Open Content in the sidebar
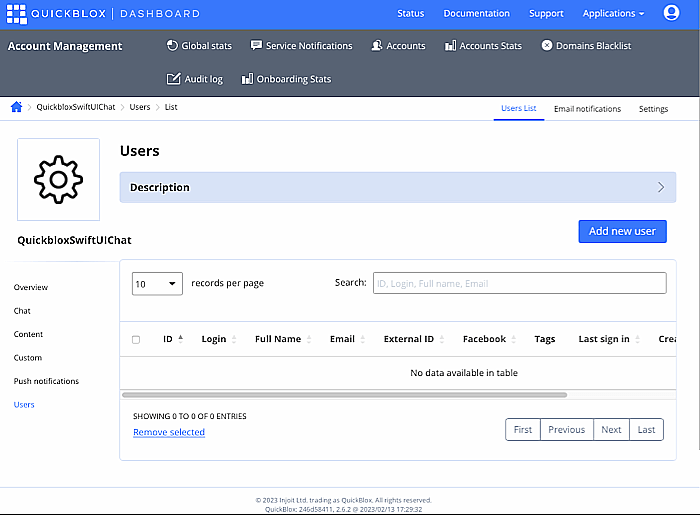Viewport: 700px width, 515px height. click(x=28, y=334)
